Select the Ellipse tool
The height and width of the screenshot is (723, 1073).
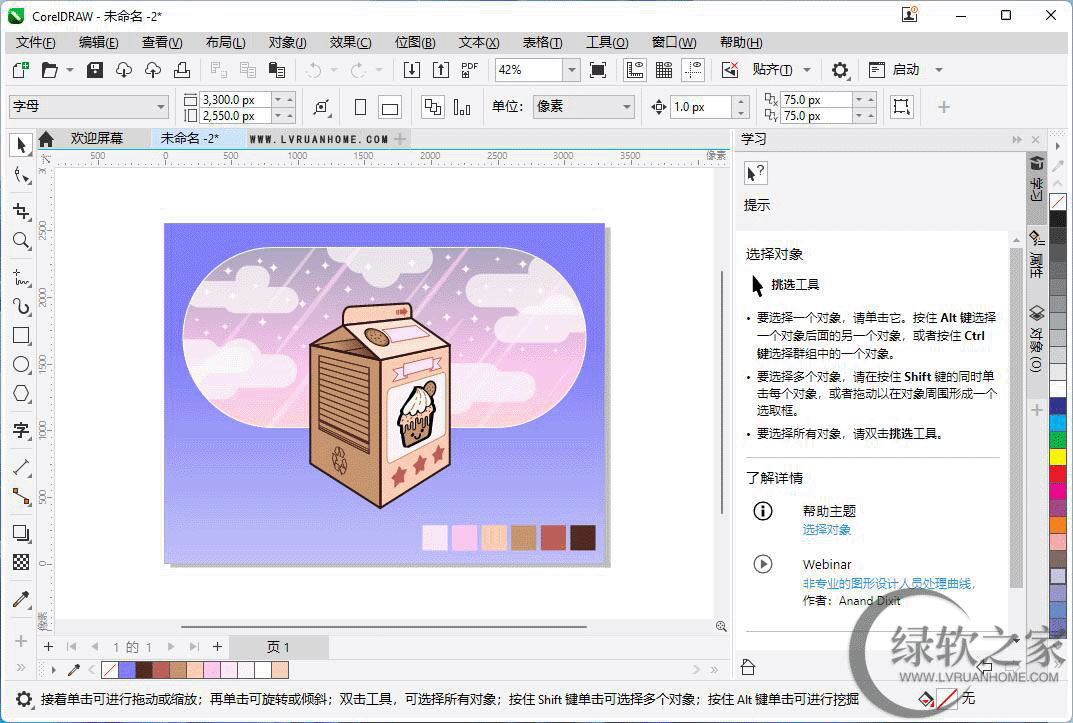point(20,365)
